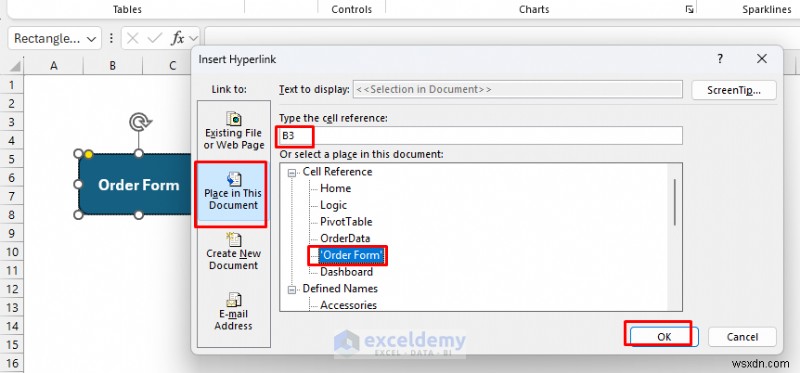Select Logic sheet in the tree

tap(333, 205)
